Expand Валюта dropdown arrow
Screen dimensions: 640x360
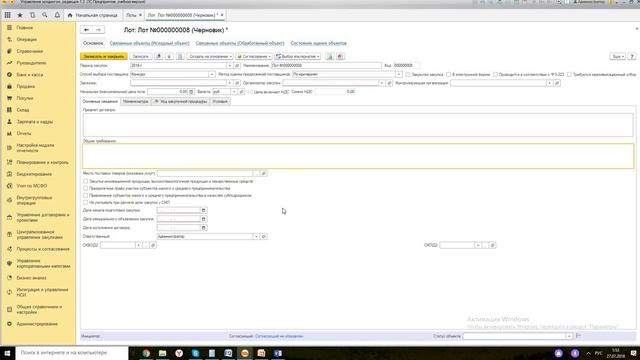coord(233,92)
